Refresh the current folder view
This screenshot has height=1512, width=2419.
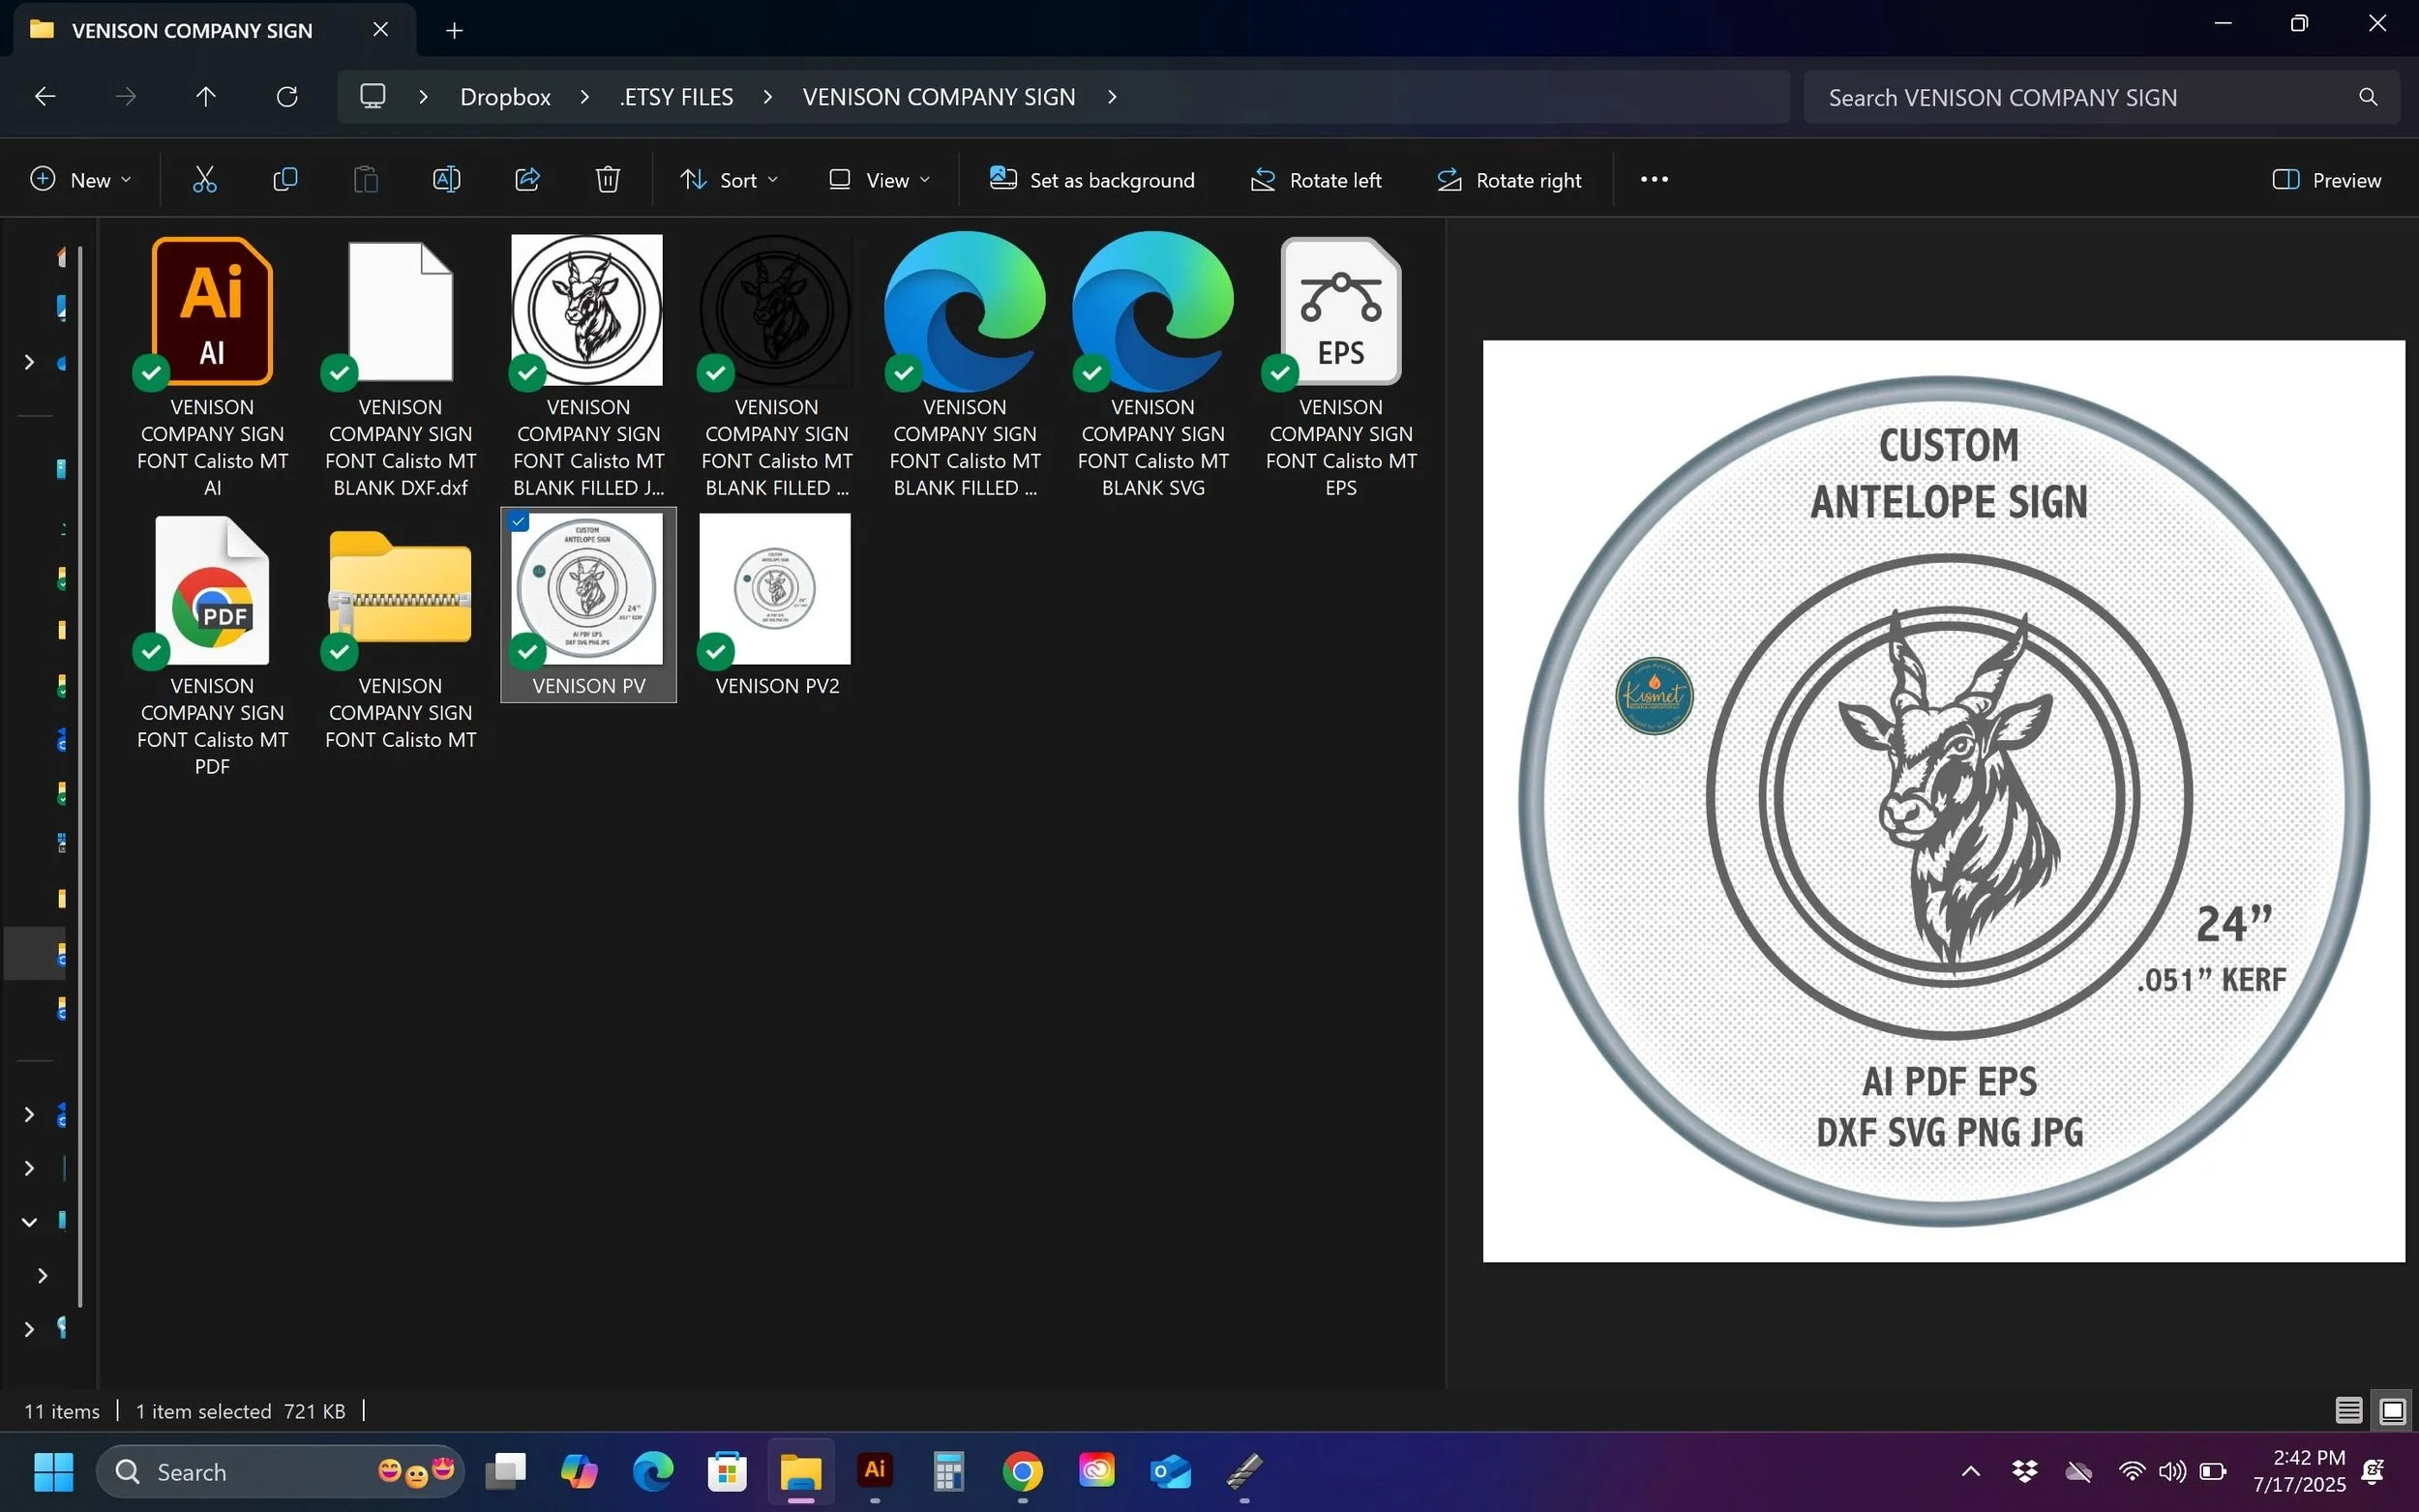287,97
